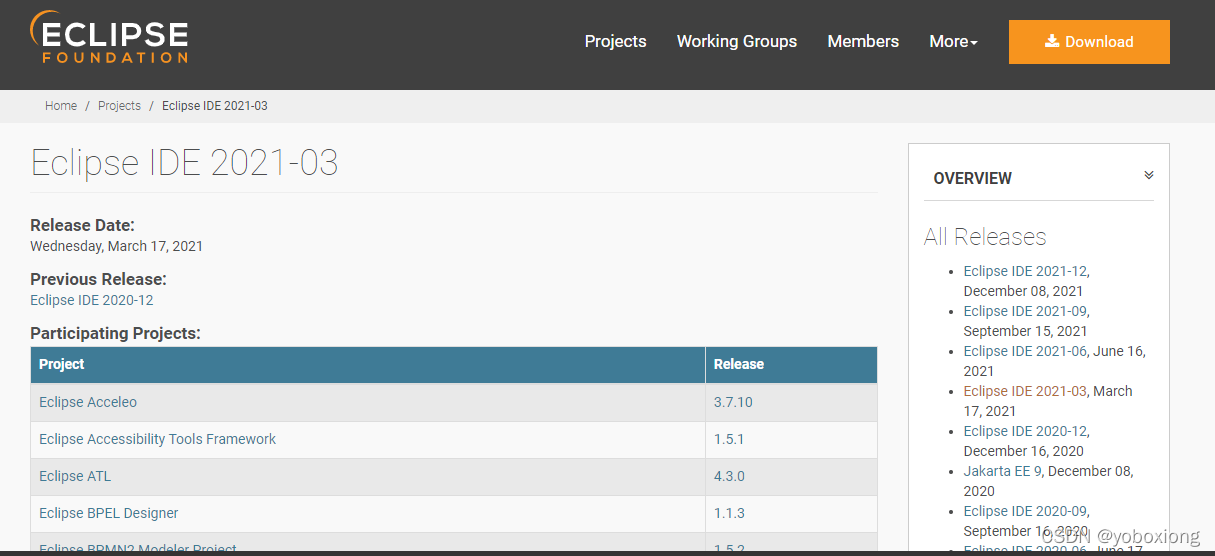The image size is (1215, 556).
Task: Select release version 4.3.0 cell
Action: [x=791, y=476]
